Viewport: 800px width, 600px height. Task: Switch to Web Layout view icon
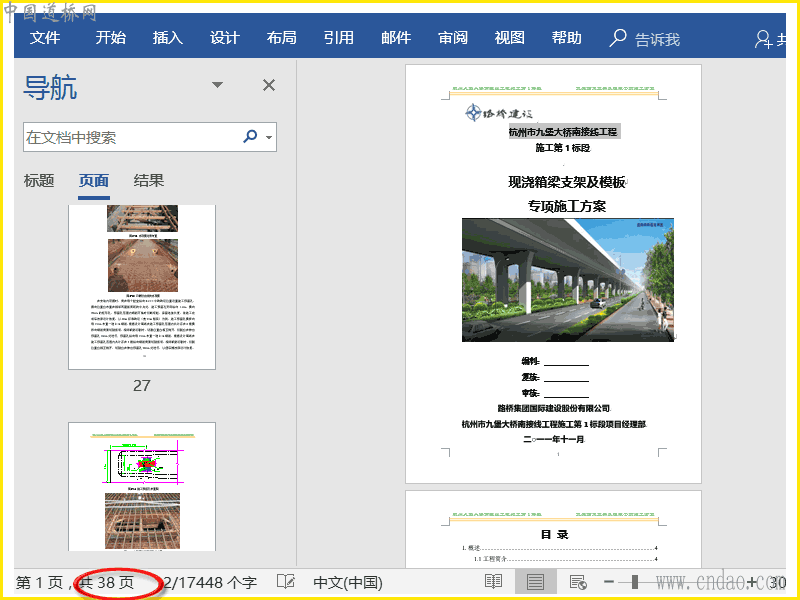[x=578, y=582]
